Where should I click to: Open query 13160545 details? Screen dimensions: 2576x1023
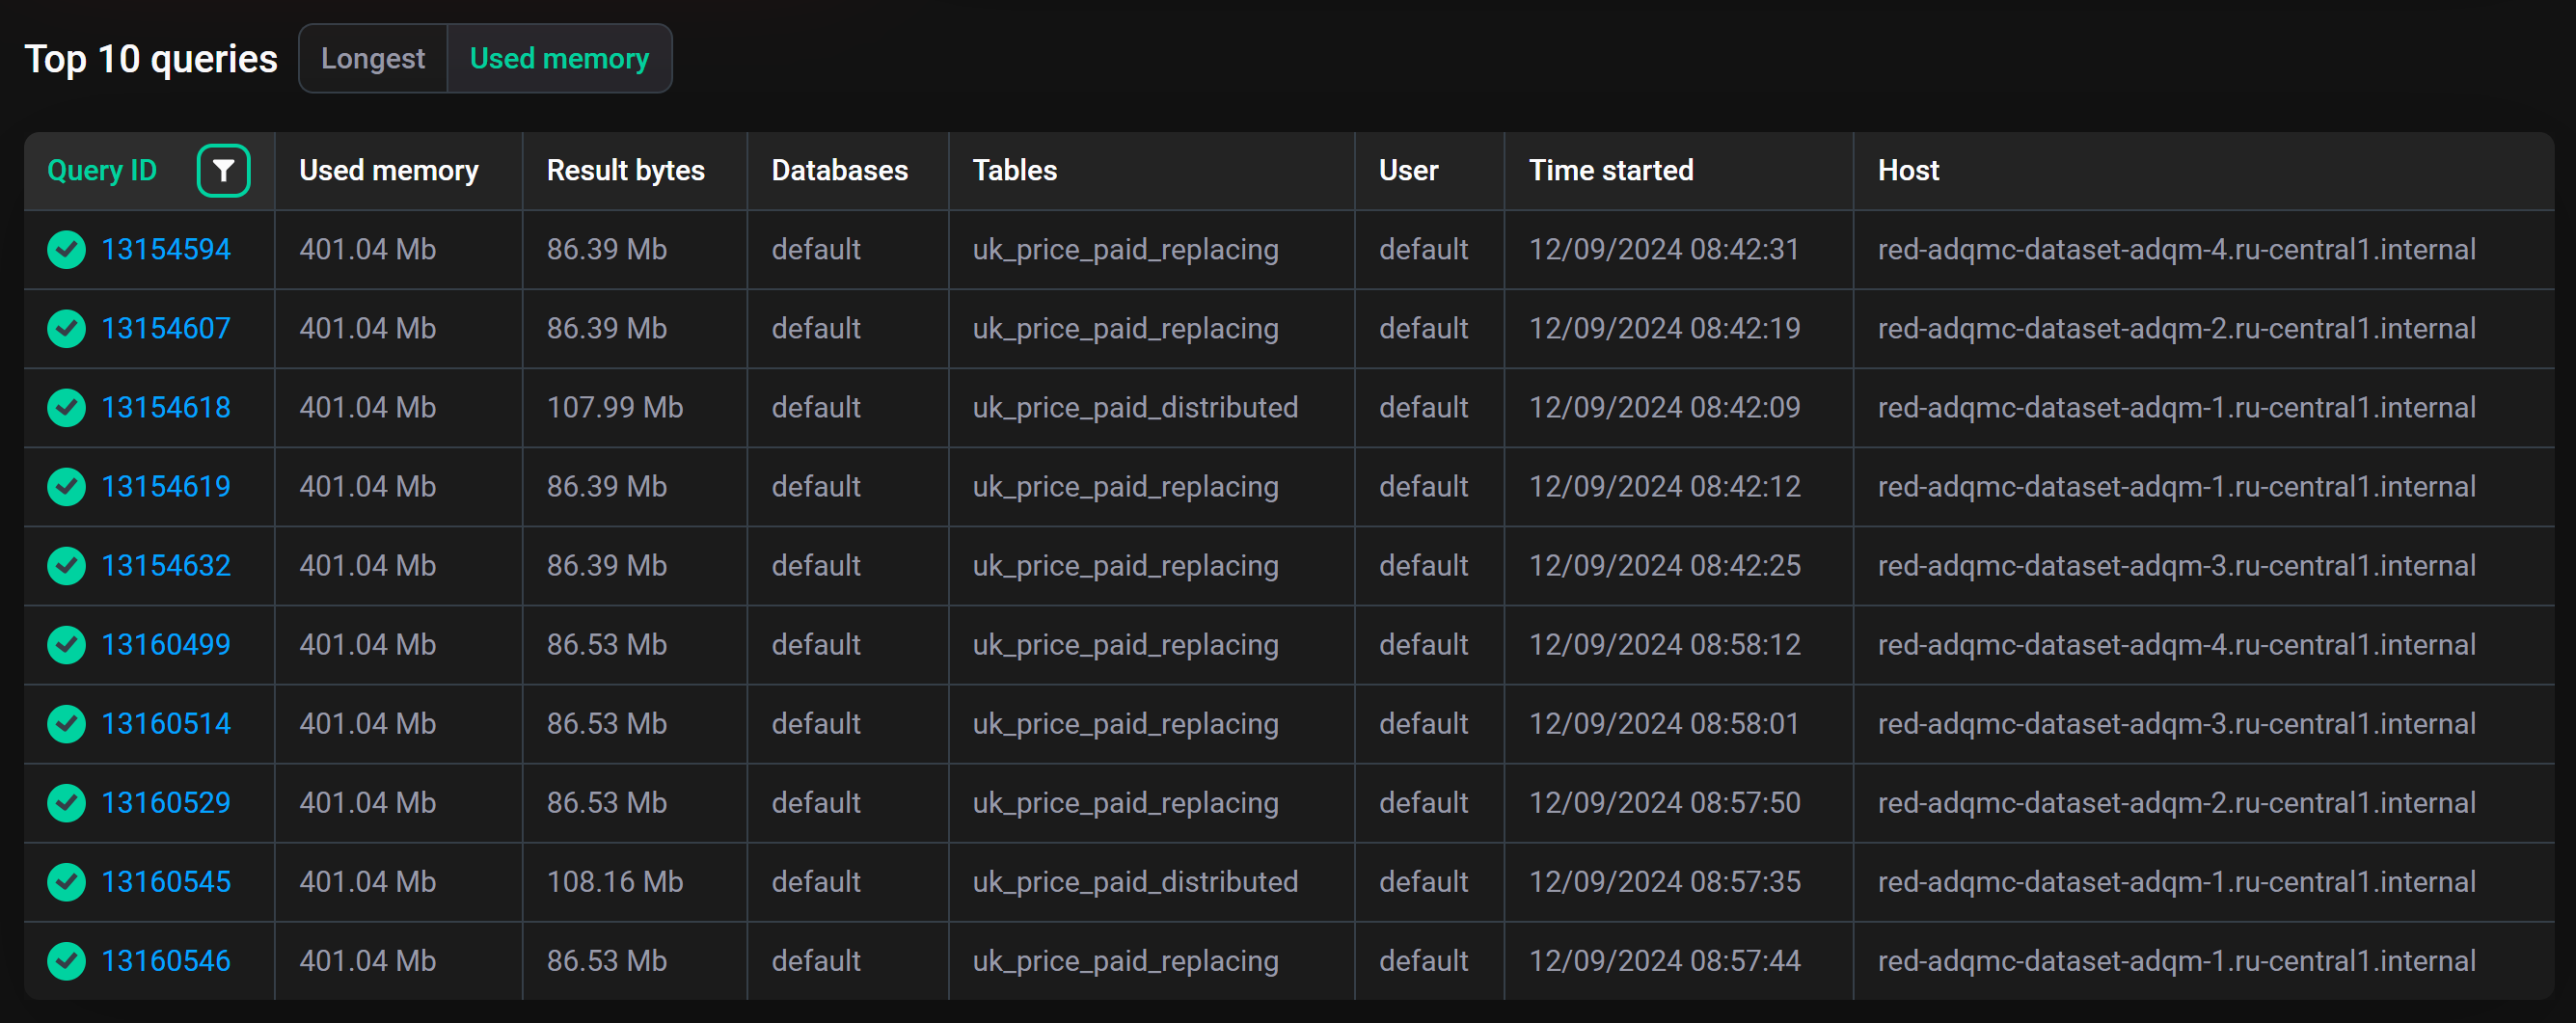coord(165,881)
